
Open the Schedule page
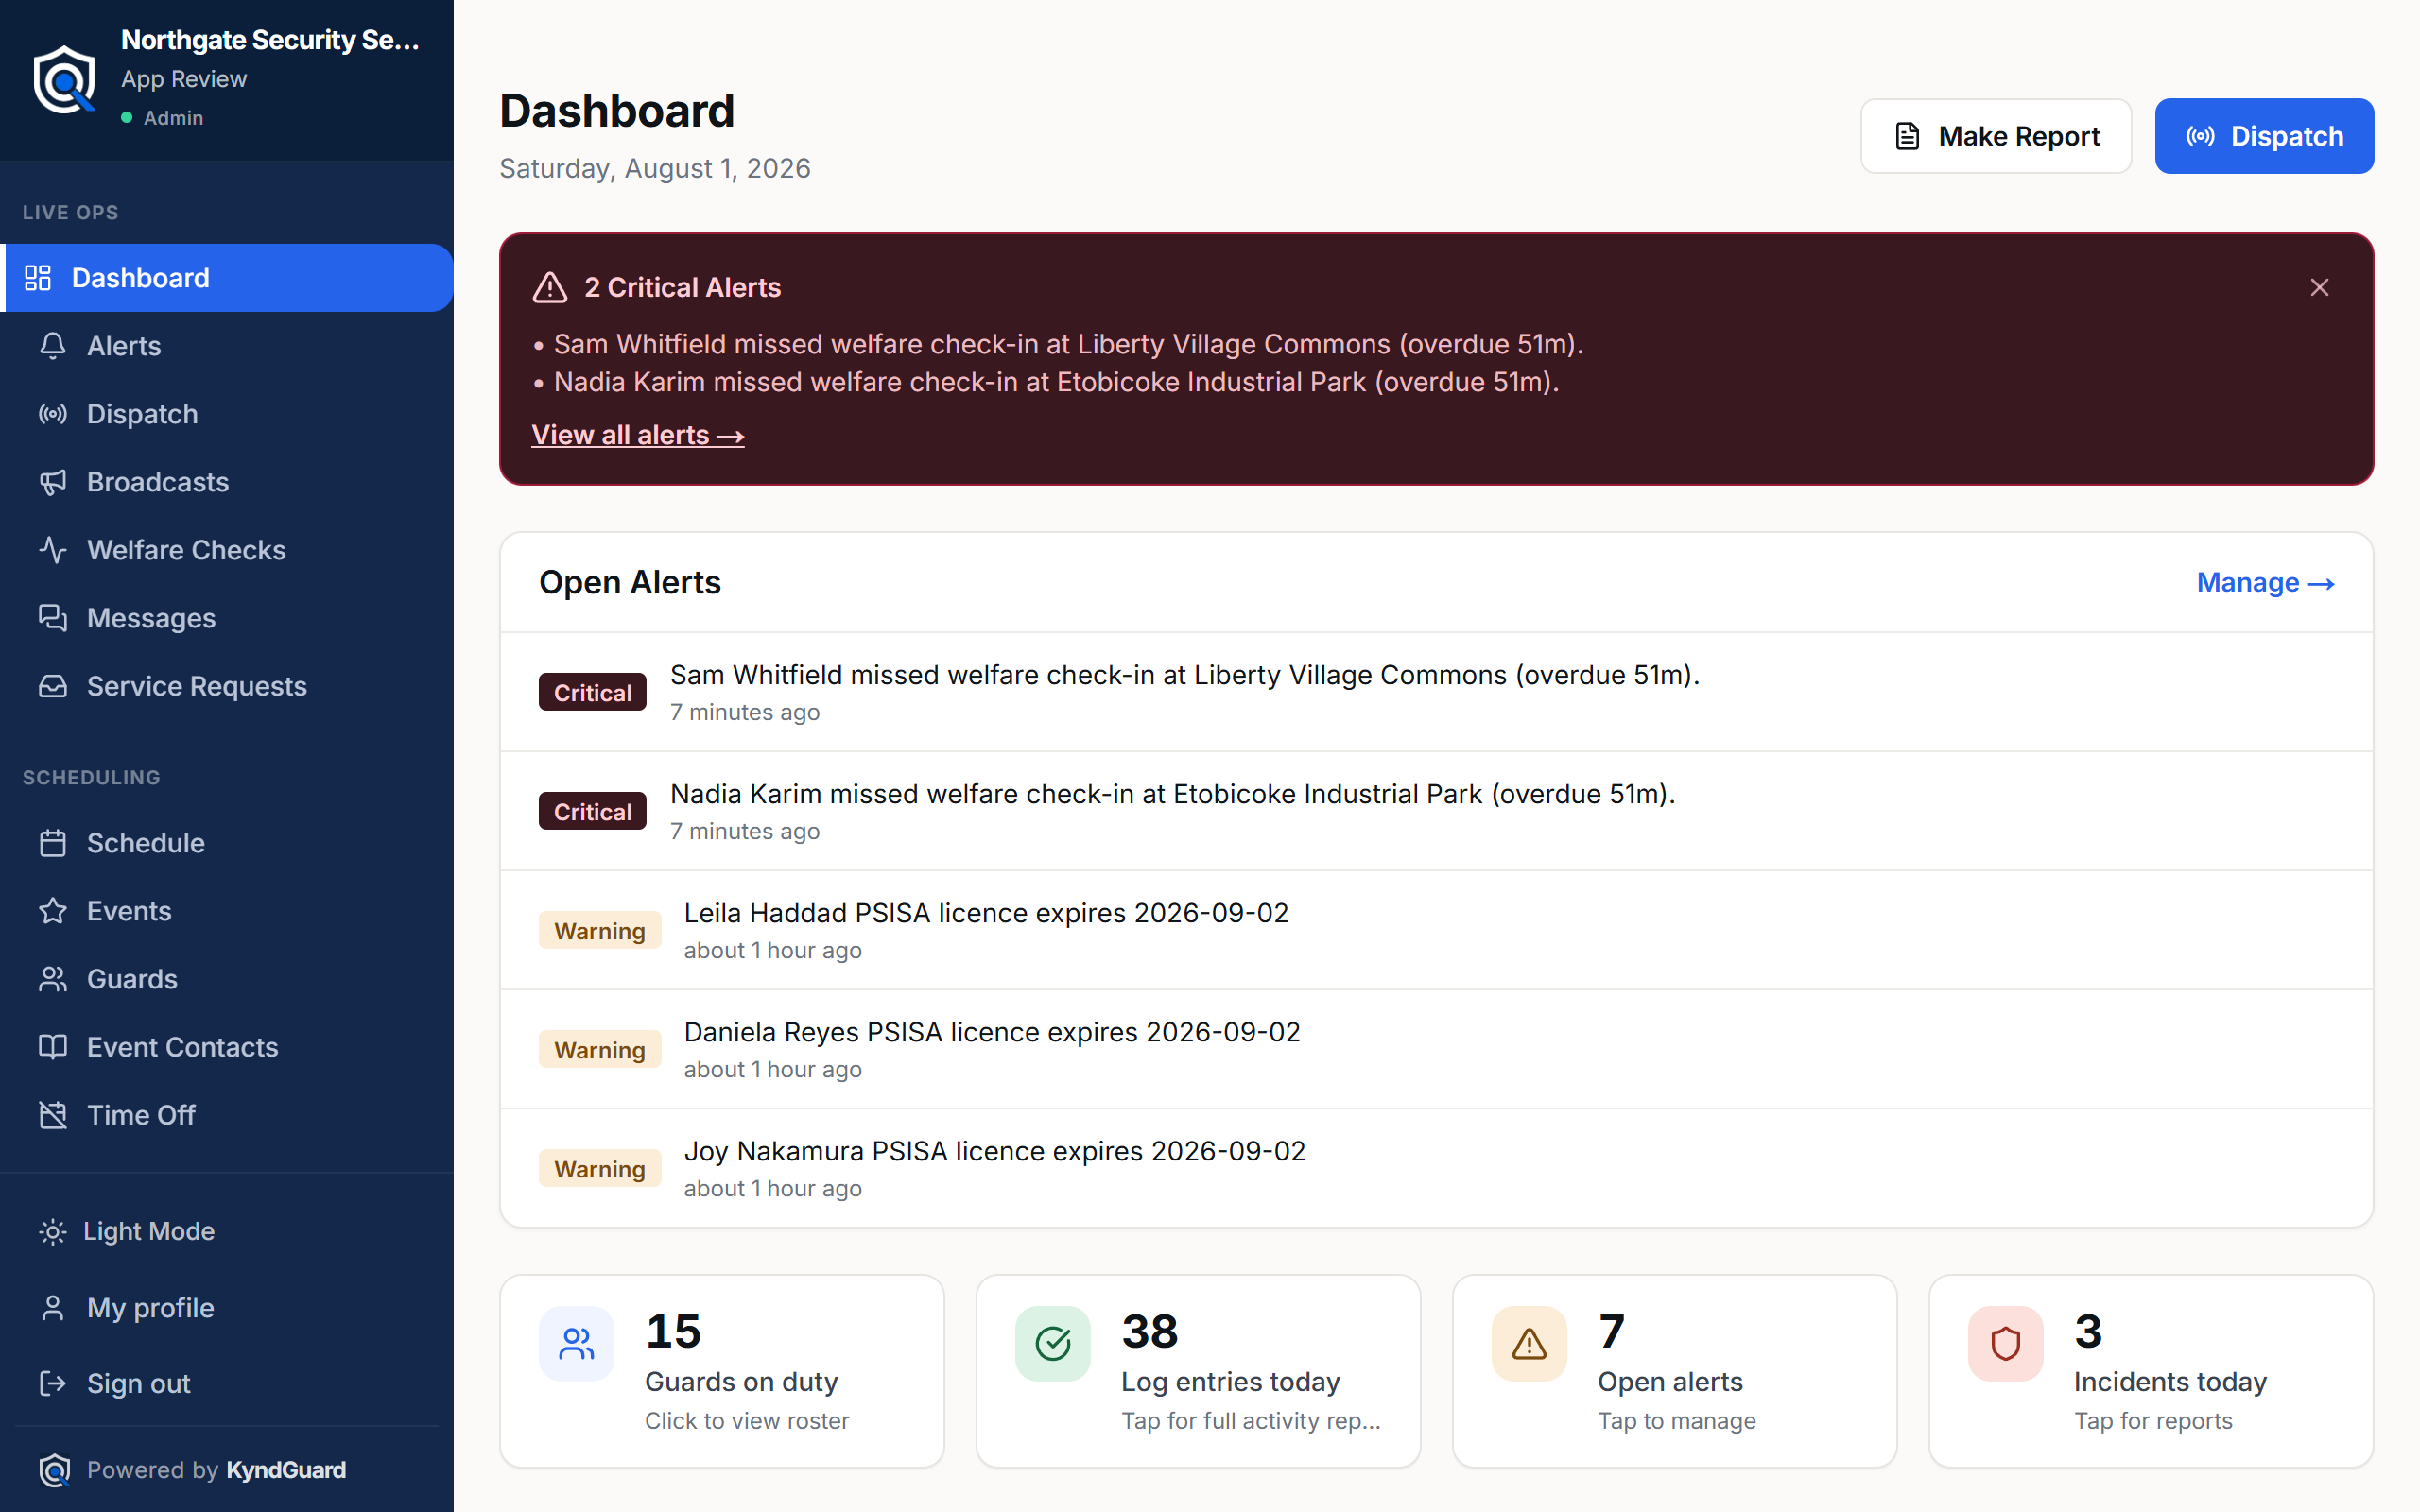[227, 843]
